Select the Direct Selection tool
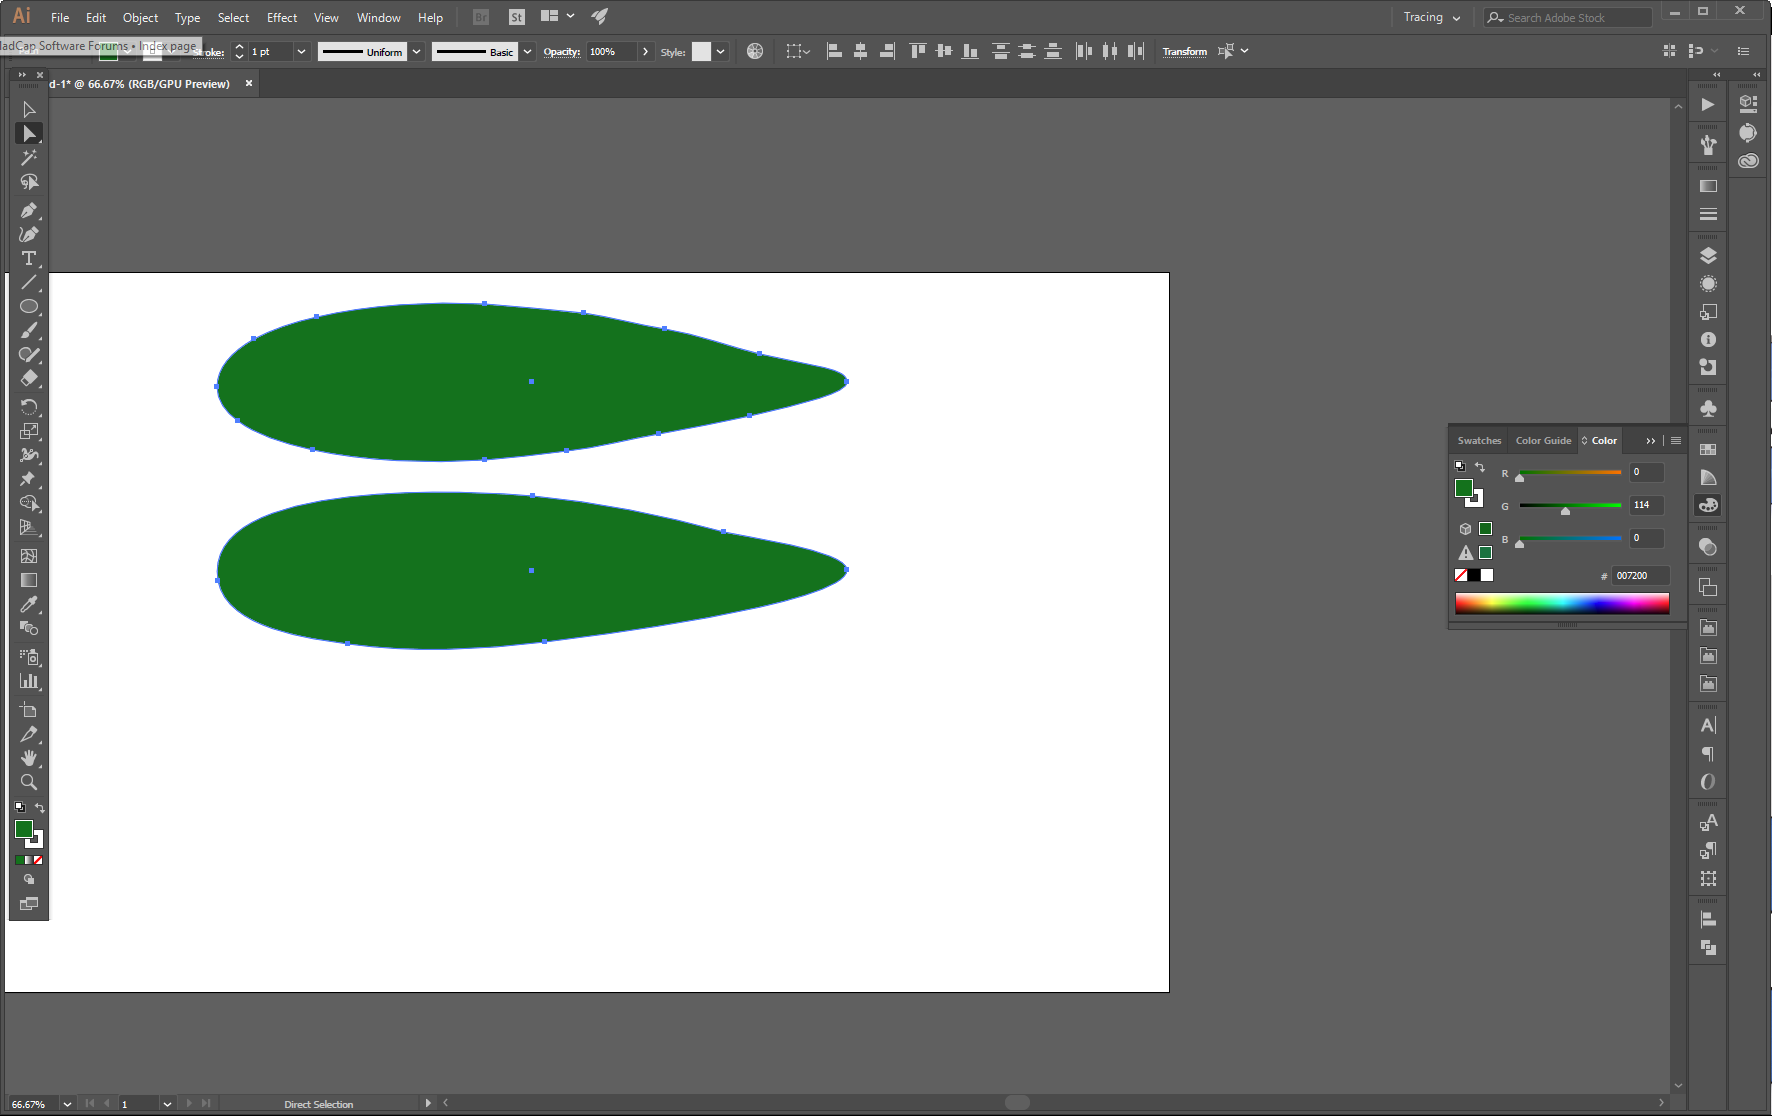 (29, 133)
